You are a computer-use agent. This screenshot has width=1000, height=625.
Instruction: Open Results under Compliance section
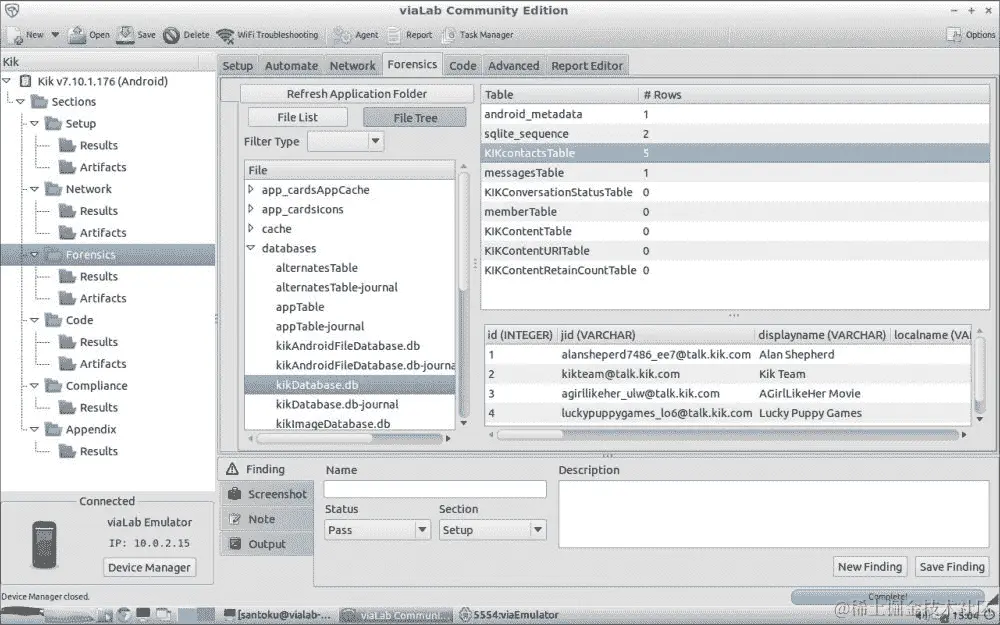pos(98,407)
